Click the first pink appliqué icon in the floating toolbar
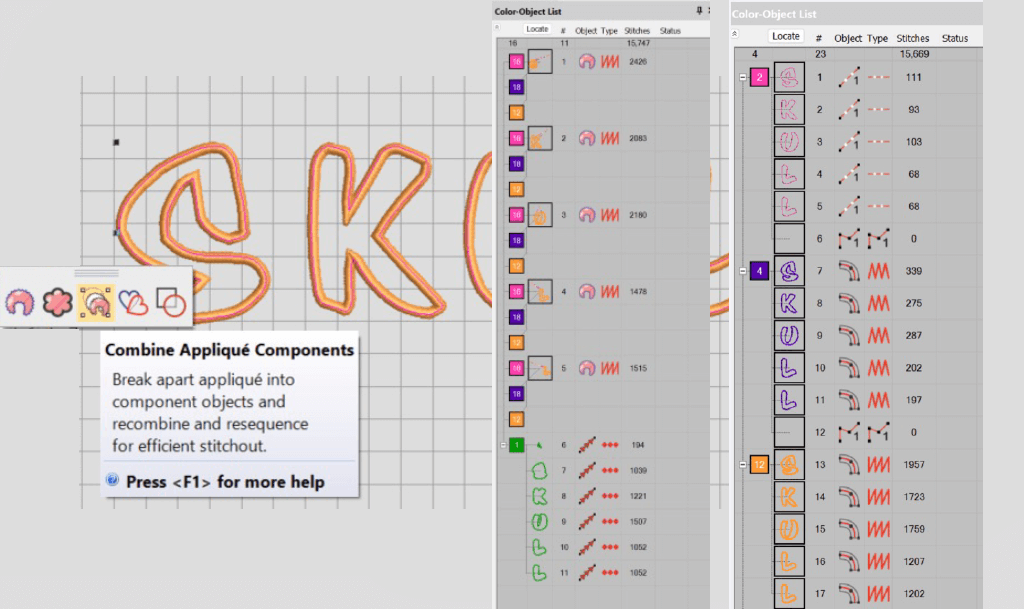The image size is (1024, 609). click(19, 303)
